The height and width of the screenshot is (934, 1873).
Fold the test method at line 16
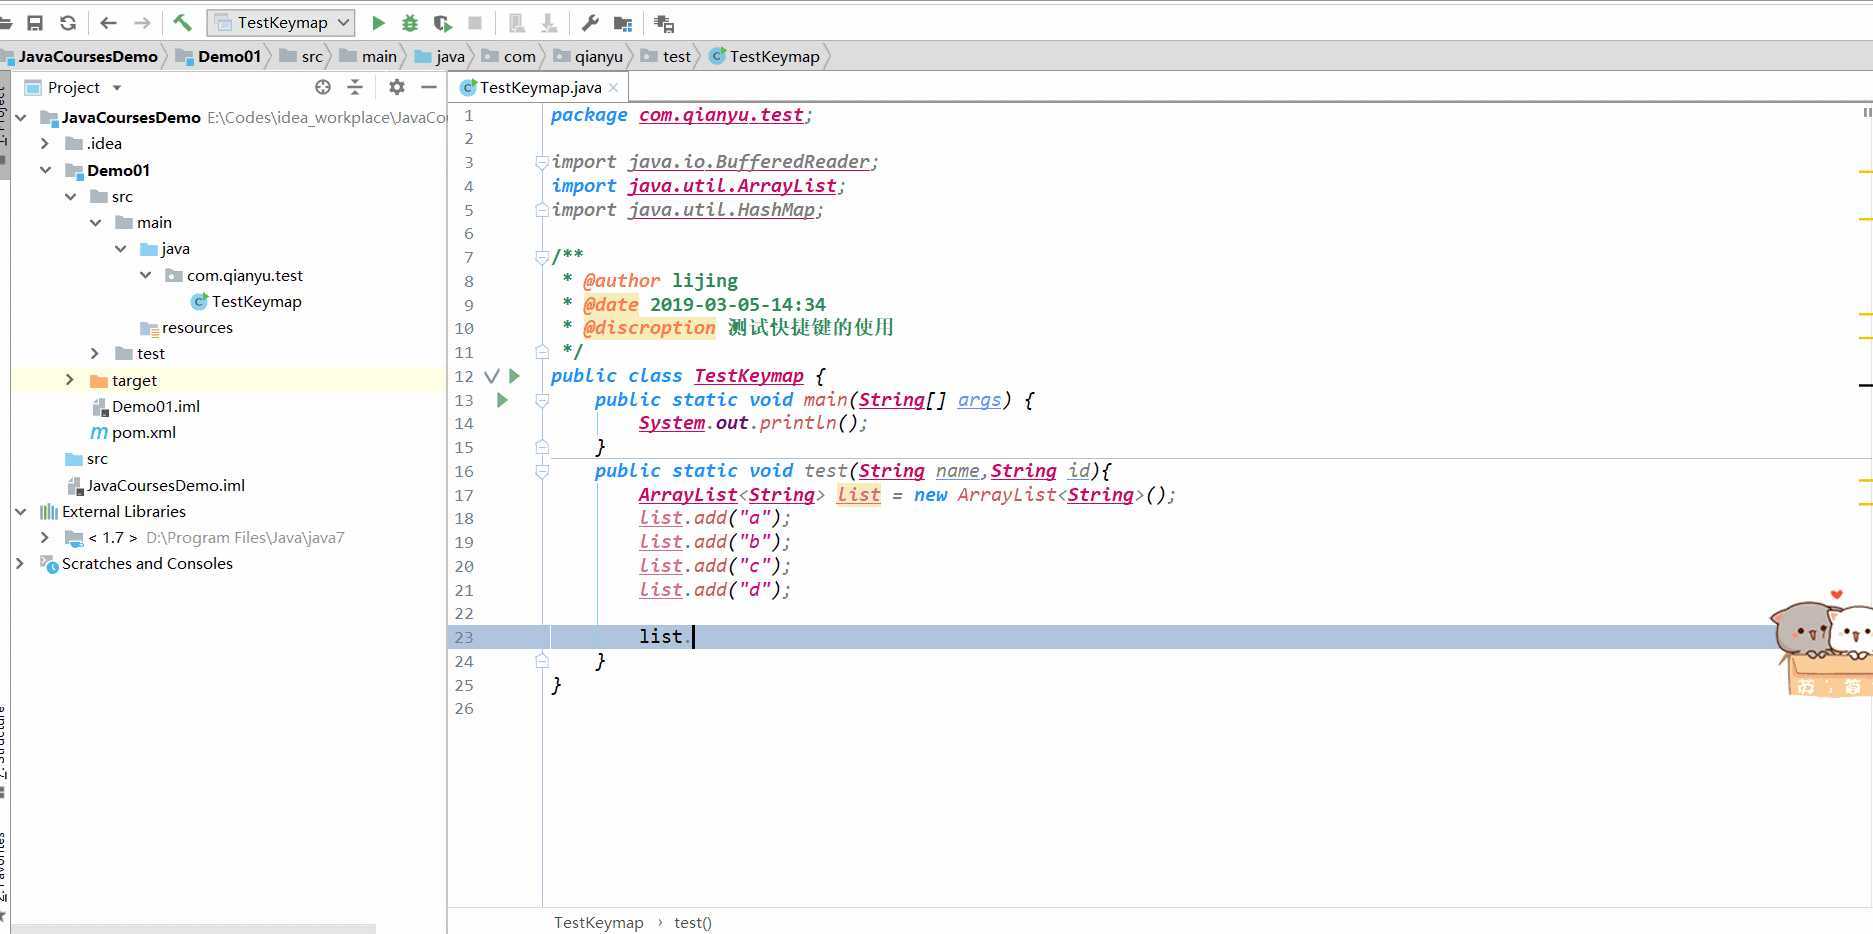pyautogui.click(x=541, y=471)
